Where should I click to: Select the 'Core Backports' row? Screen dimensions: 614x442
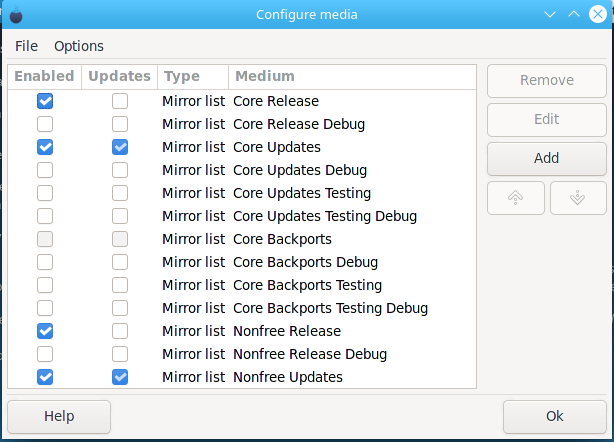pyautogui.click(x=242, y=239)
